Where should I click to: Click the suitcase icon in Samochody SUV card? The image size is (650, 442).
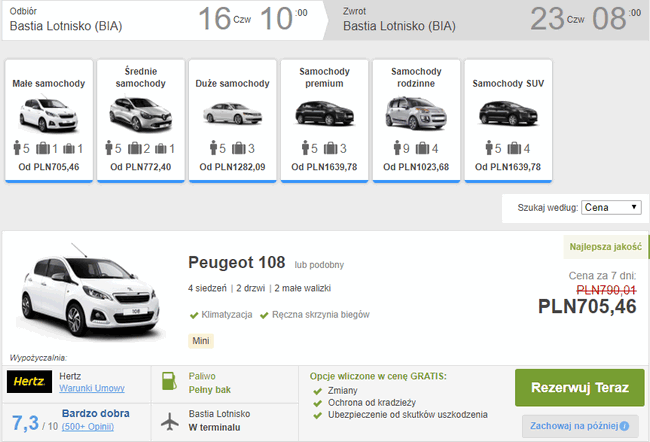pyautogui.click(x=514, y=148)
